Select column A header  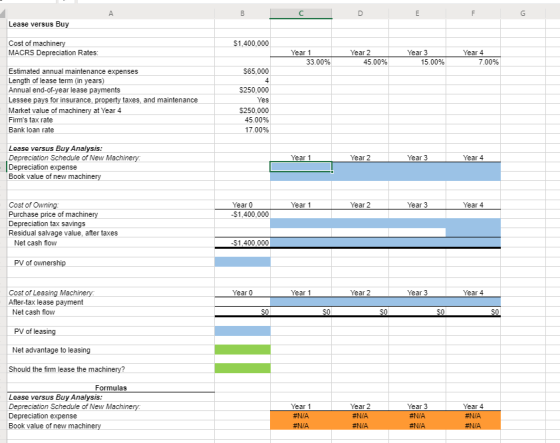[111, 13]
